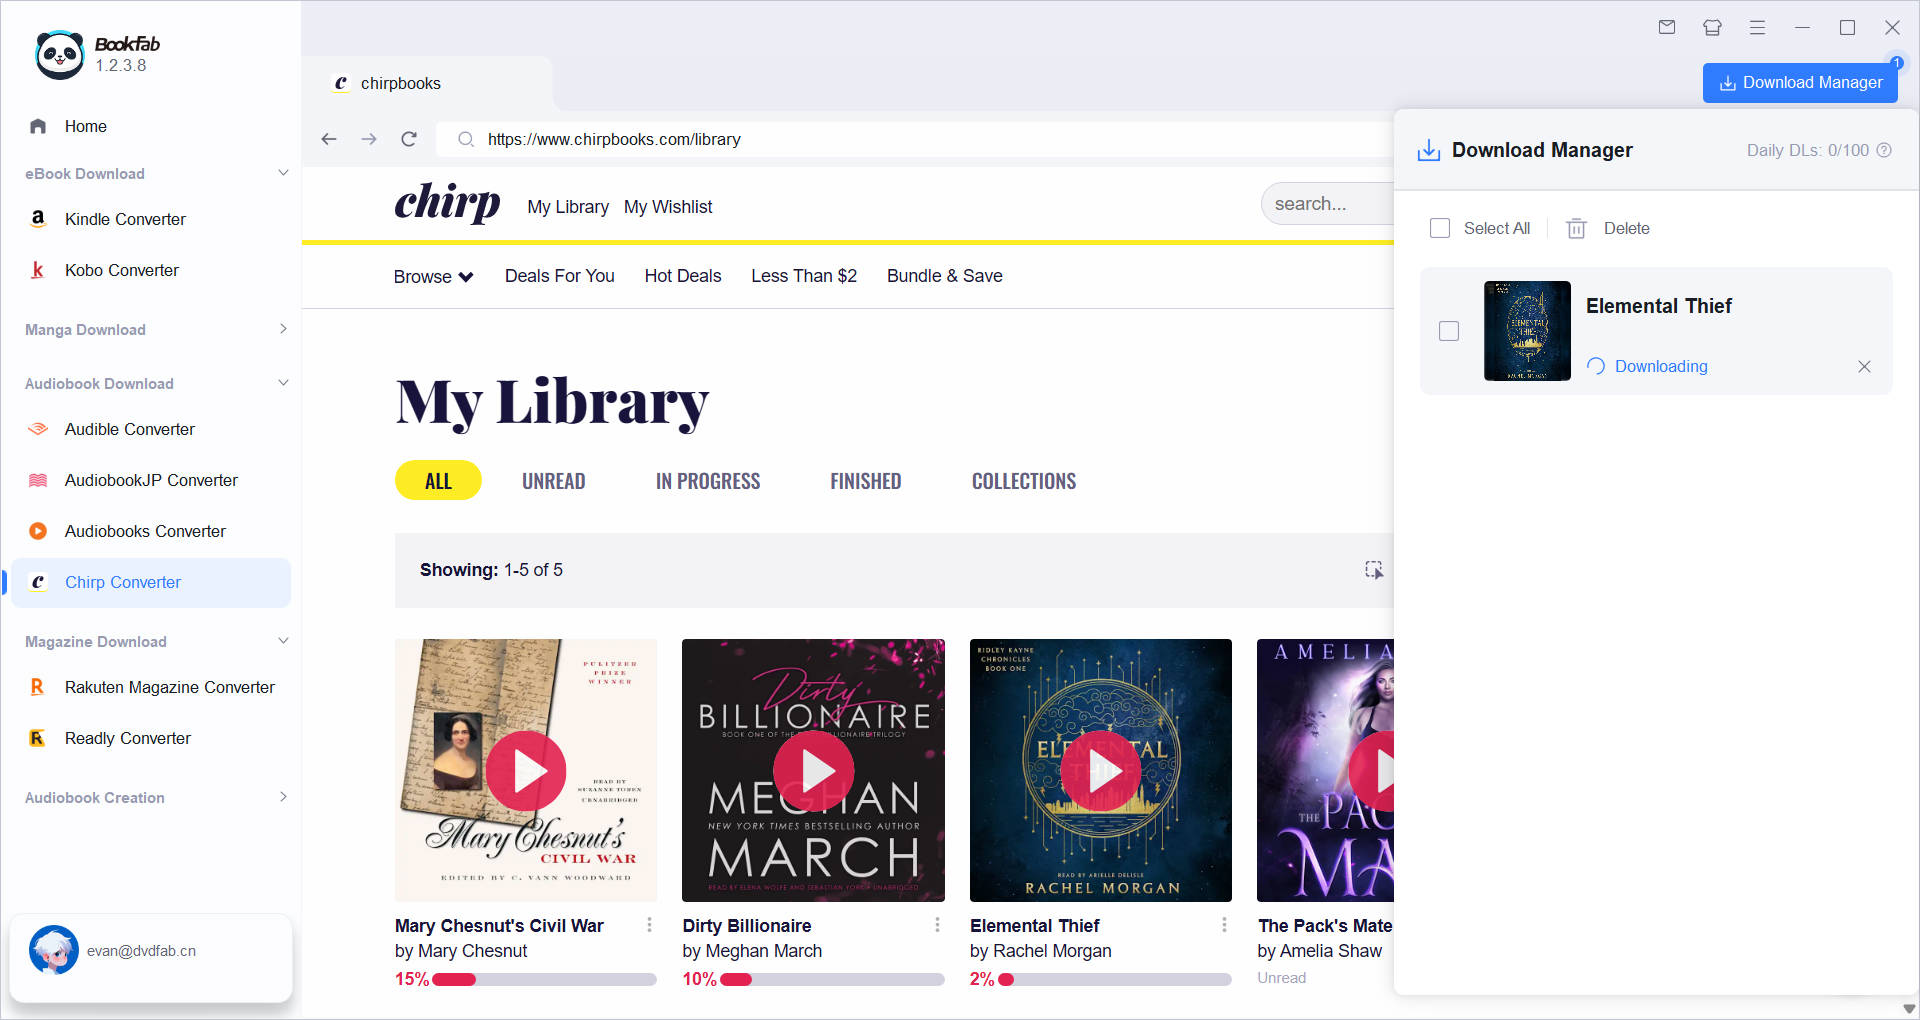Image resolution: width=1920 pixels, height=1020 pixels.
Task: Switch to the UNREAD filter
Action: click(553, 481)
